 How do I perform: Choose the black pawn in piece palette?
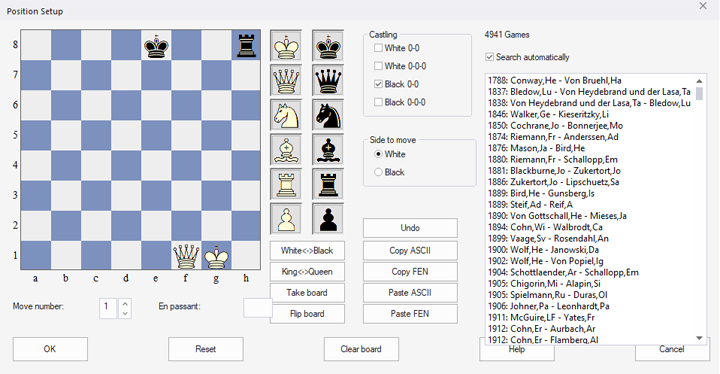tap(328, 219)
